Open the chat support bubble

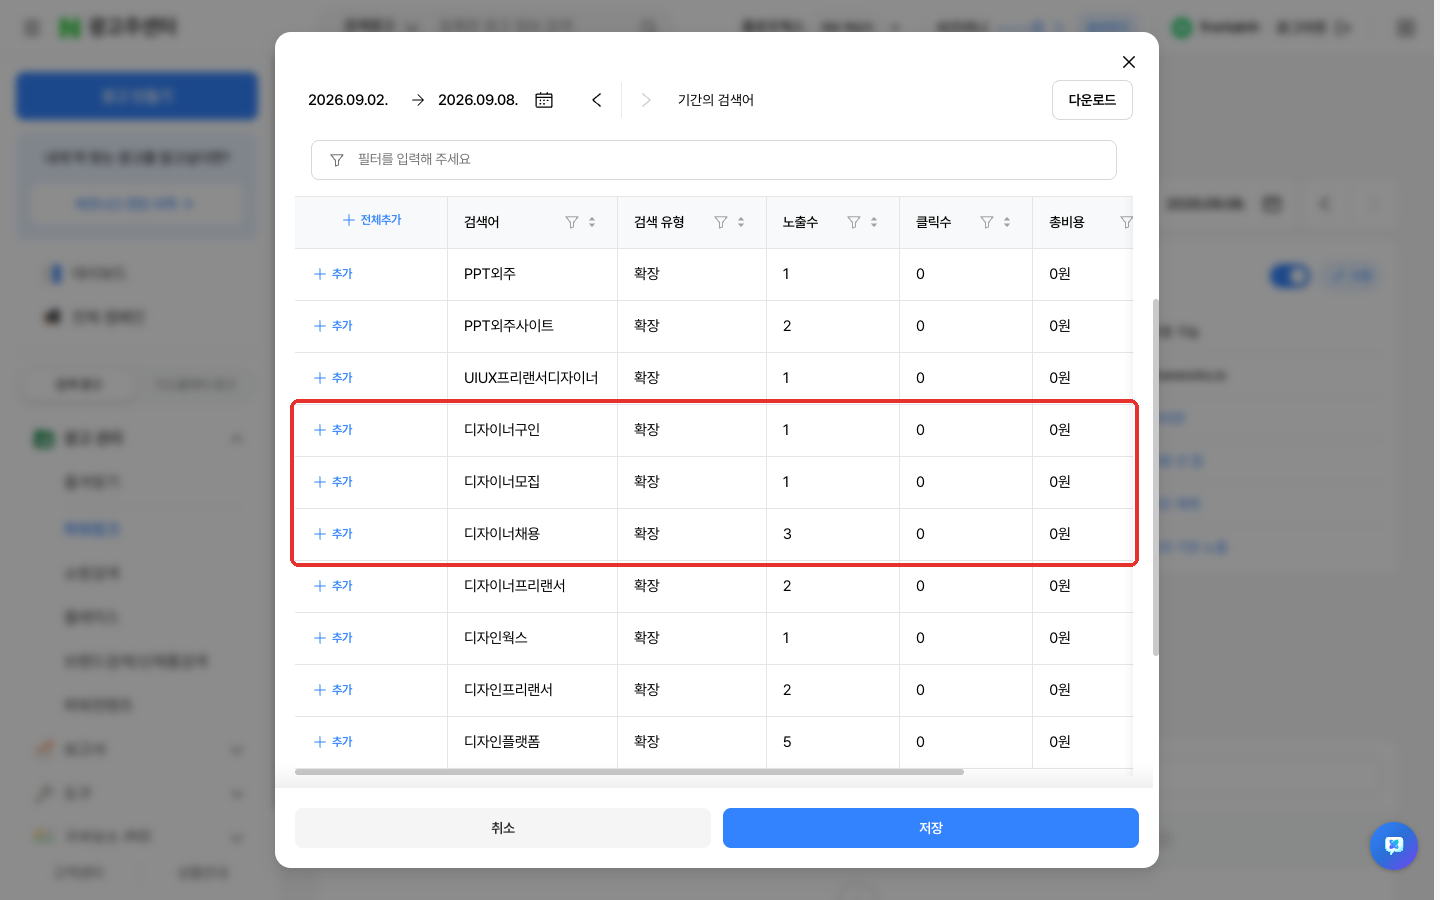pos(1394,846)
